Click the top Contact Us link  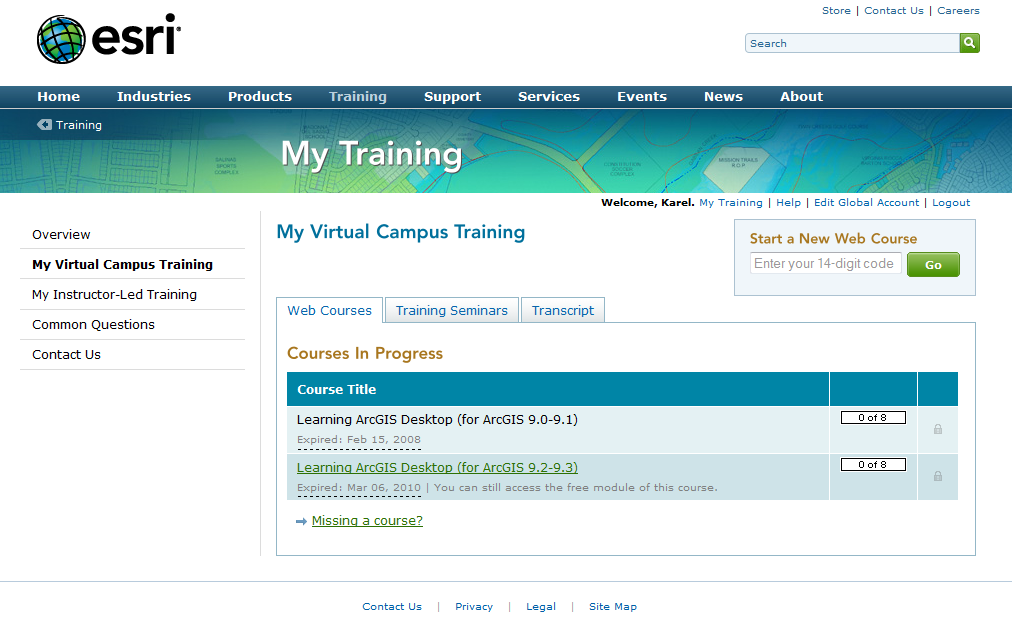tap(894, 10)
